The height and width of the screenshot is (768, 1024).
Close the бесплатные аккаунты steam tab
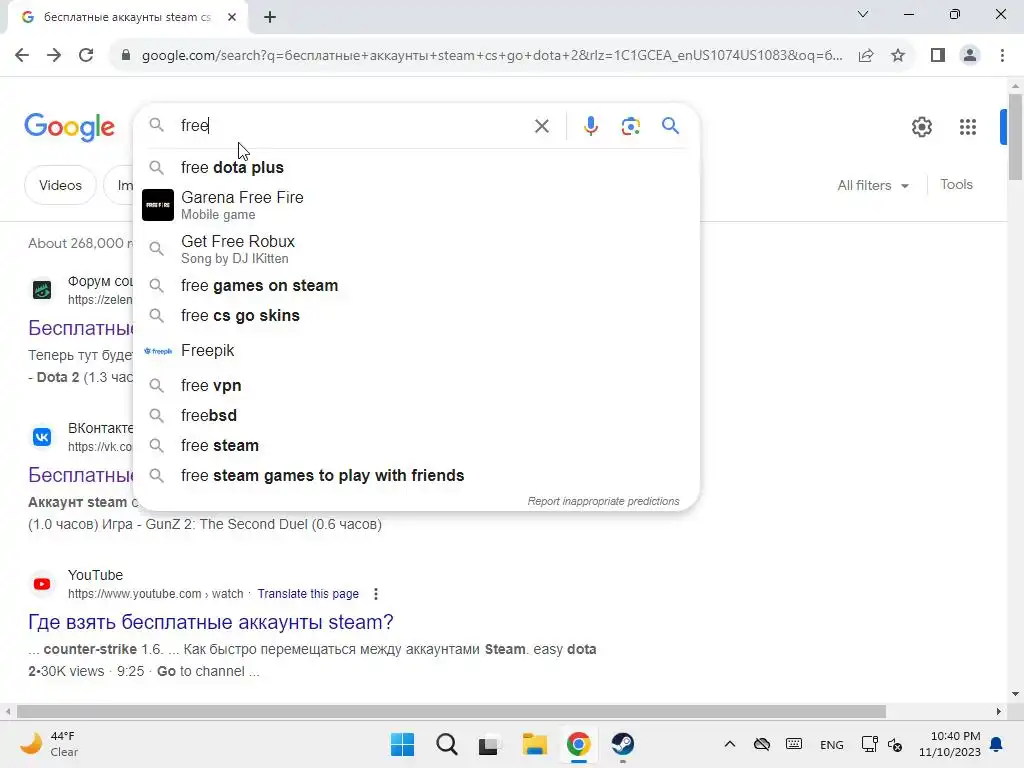232,18
